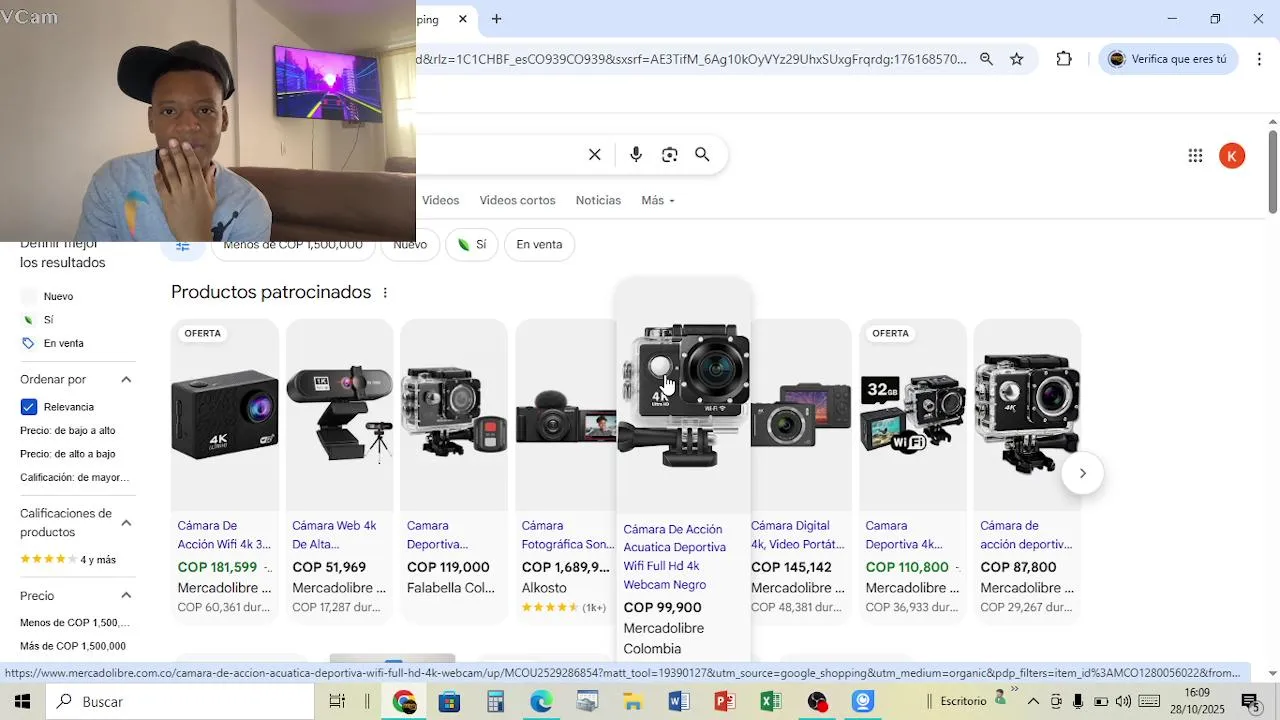
Task: Open Windows Start menu
Action: click(x=22, y=701)
